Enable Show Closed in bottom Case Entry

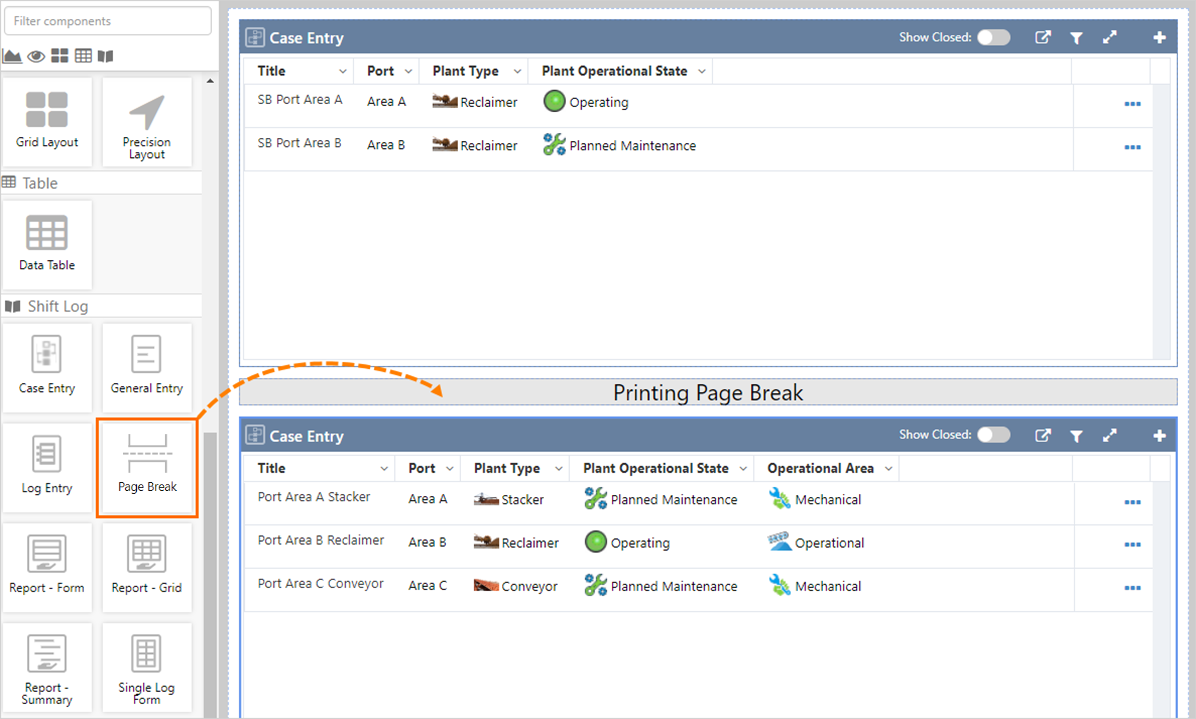click(x=993, y=435)
